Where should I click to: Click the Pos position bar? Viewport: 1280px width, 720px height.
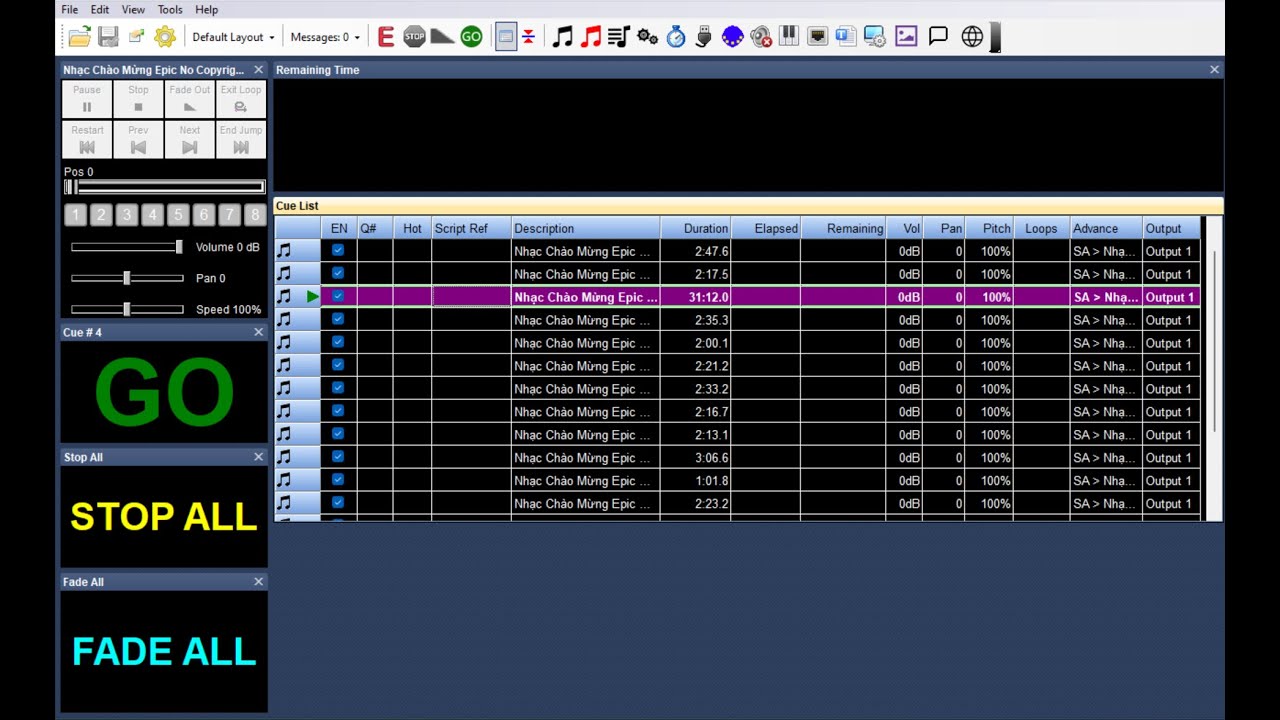pyautogui.click(x=164, y=187)
